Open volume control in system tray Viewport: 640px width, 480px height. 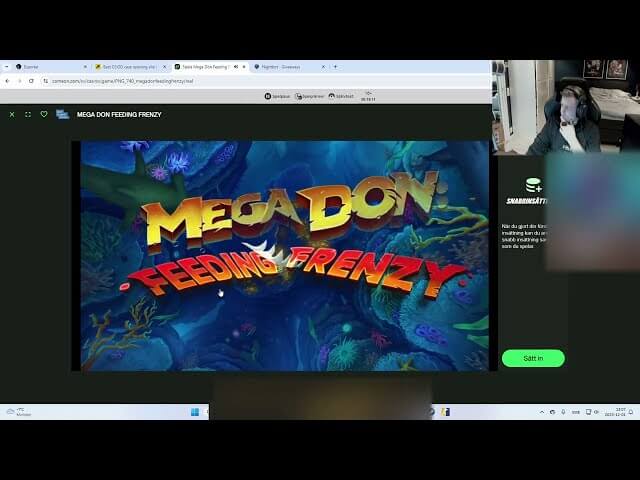coord(597,412)
